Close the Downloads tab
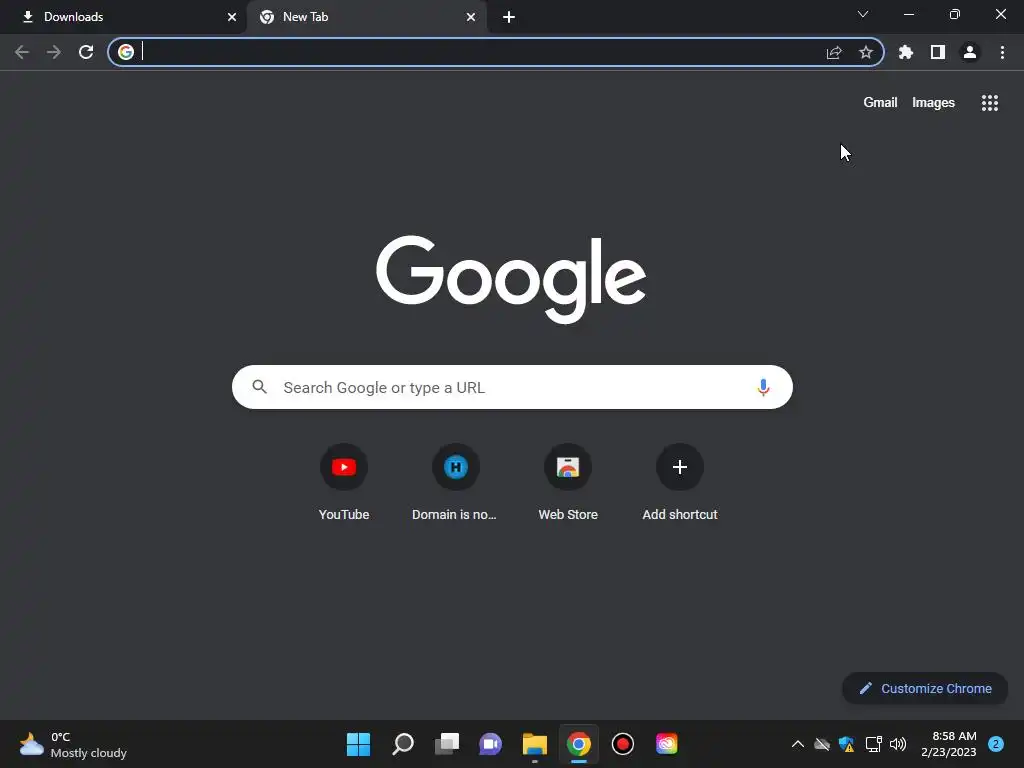The height and width of the screenshot is (768, 1024). (x=232, y=17)
